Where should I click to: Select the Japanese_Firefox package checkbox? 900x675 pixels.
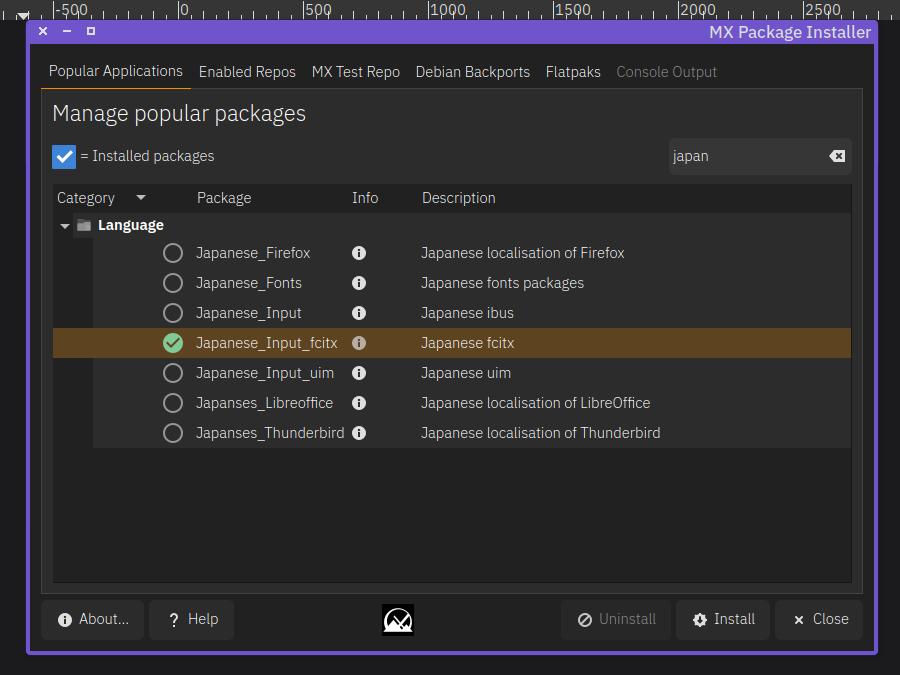[173, 253]
